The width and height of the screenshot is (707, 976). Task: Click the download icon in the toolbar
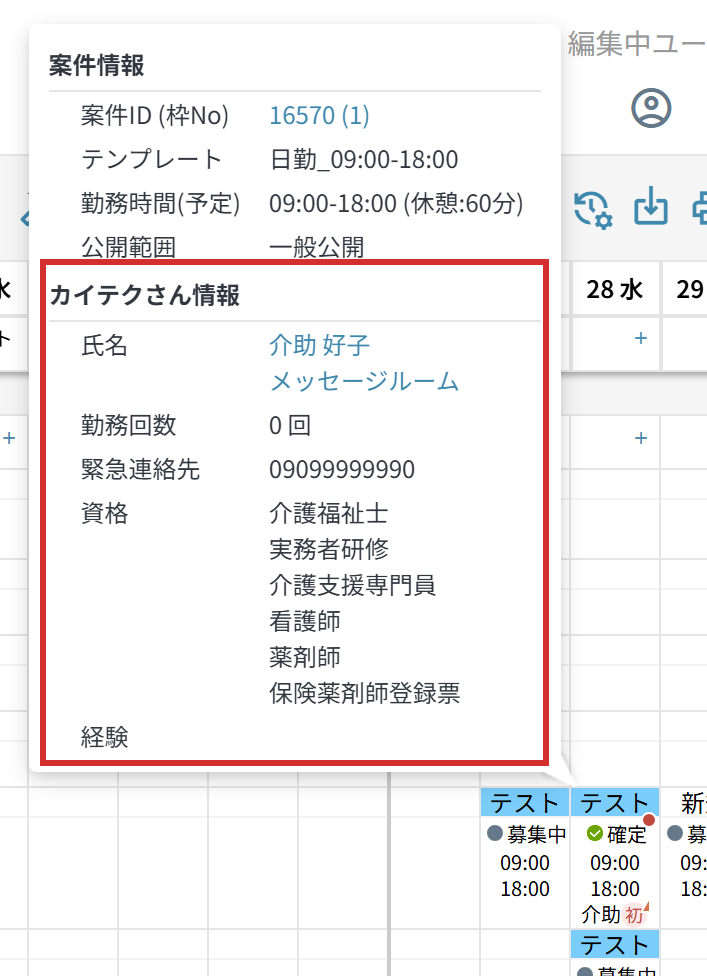(651, 206)
